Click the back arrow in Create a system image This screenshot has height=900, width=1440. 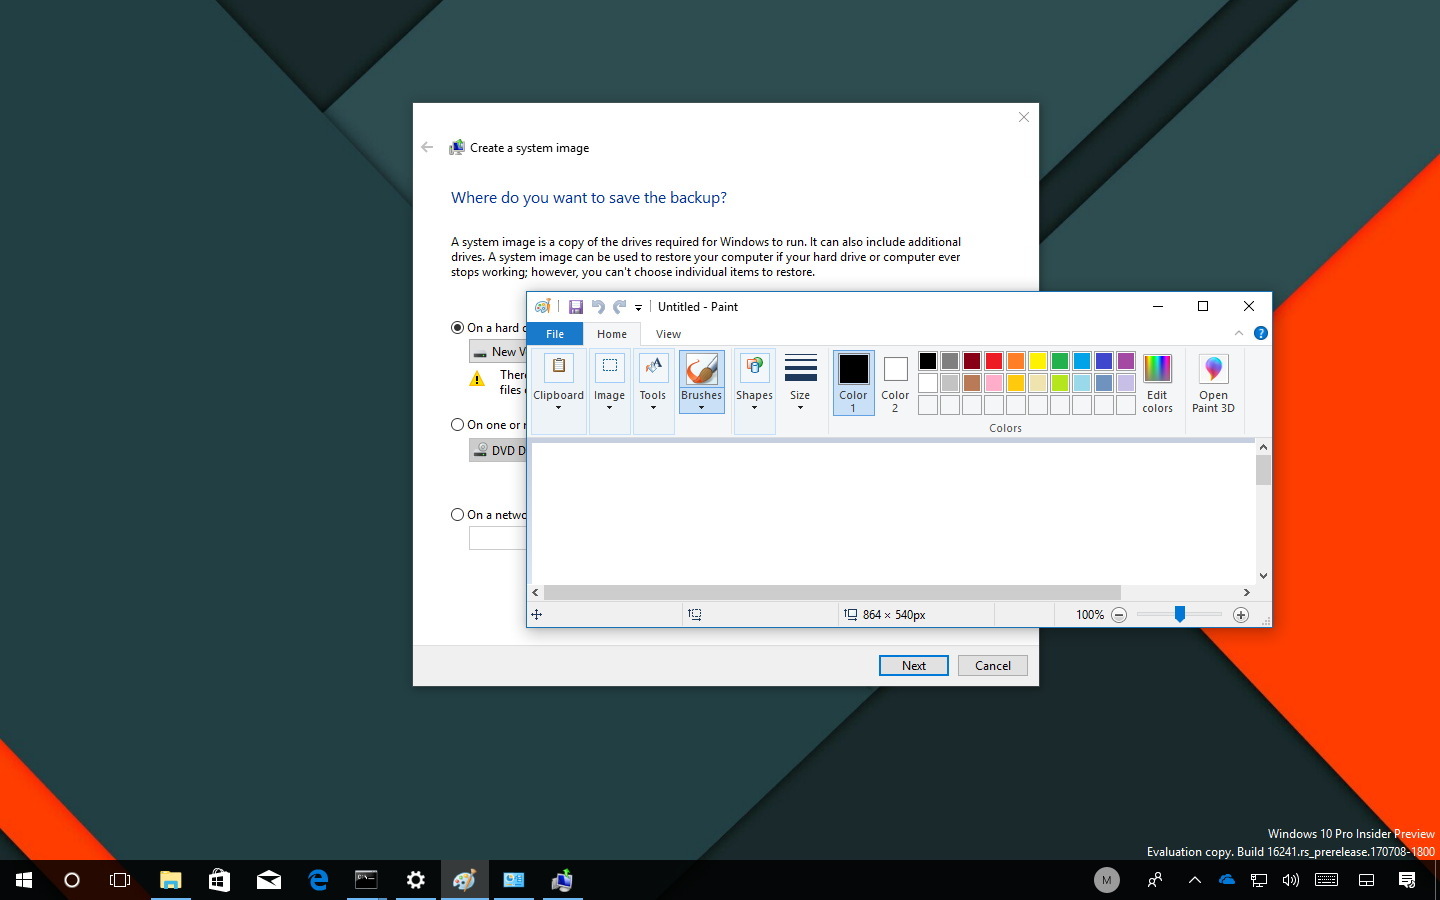tap(427, 147)
